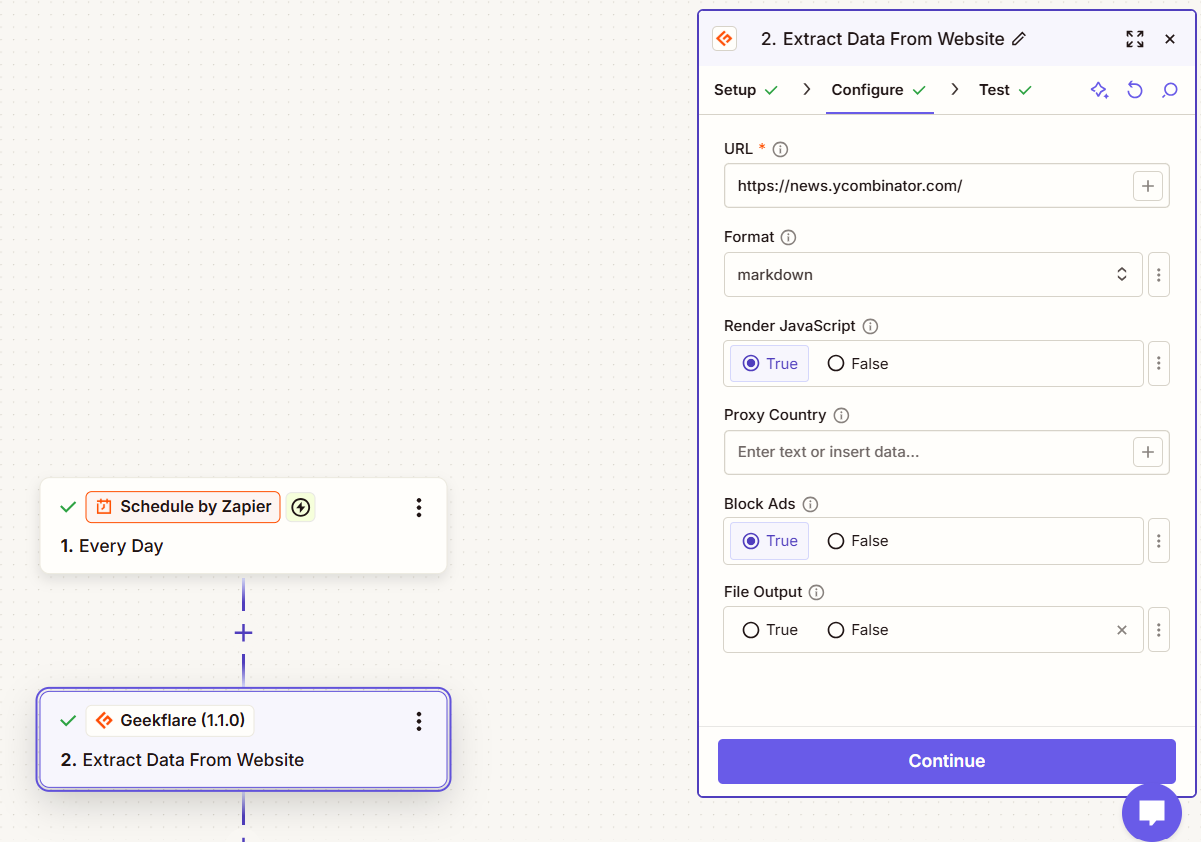
Task: Select '2. Extract Data From Website' step card
Action: [243, 740]
